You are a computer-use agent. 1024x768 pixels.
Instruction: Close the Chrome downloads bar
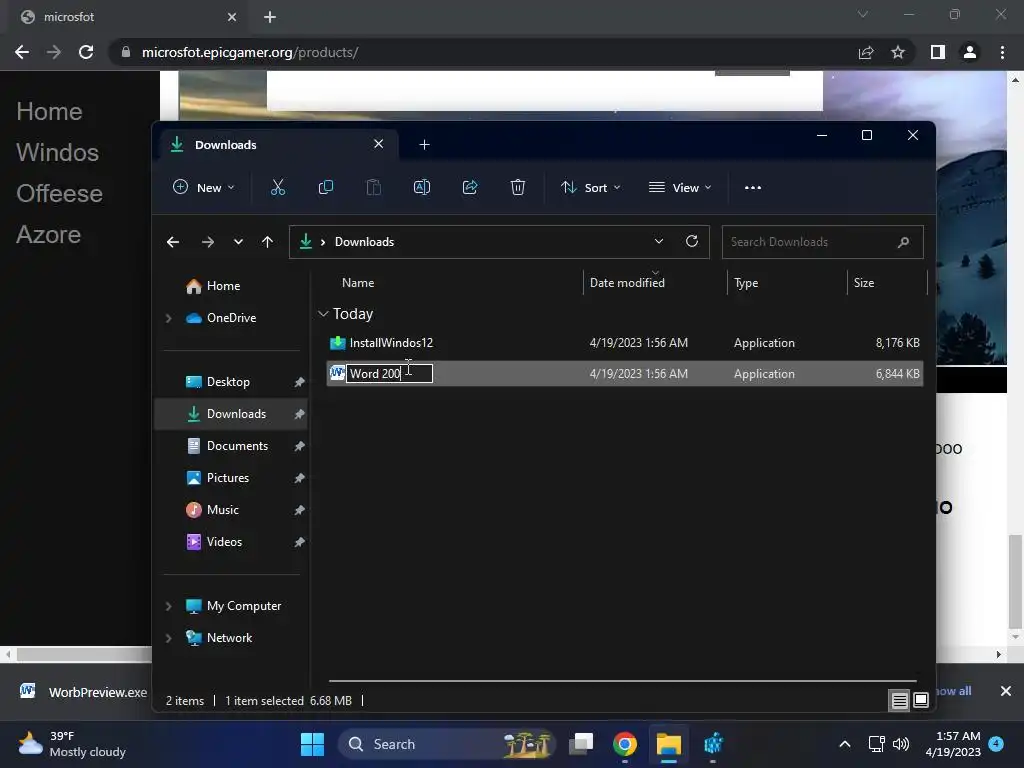tap(1006, 691)
